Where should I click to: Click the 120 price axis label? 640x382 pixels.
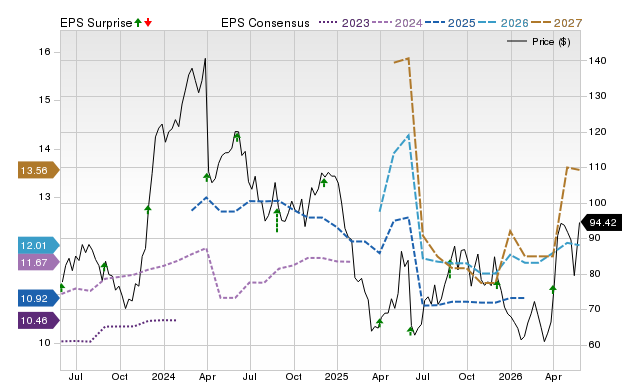pos(597,132)
